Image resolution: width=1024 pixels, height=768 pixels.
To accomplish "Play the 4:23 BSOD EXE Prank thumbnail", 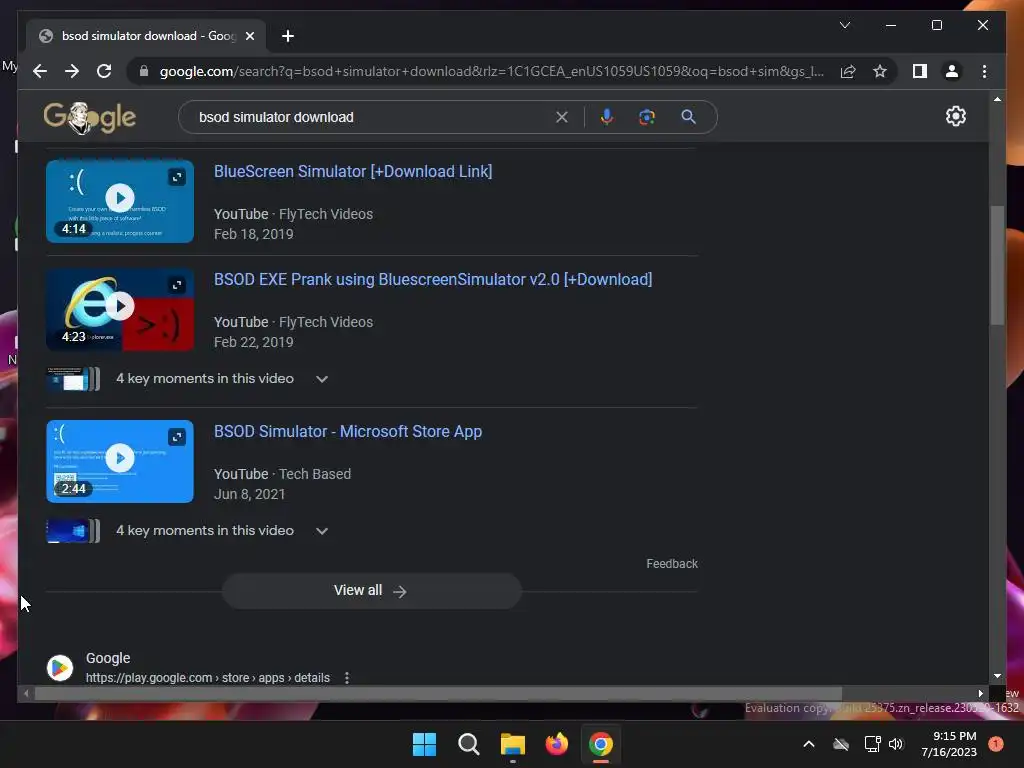I will pyautogui.click(x=120, y=306).
